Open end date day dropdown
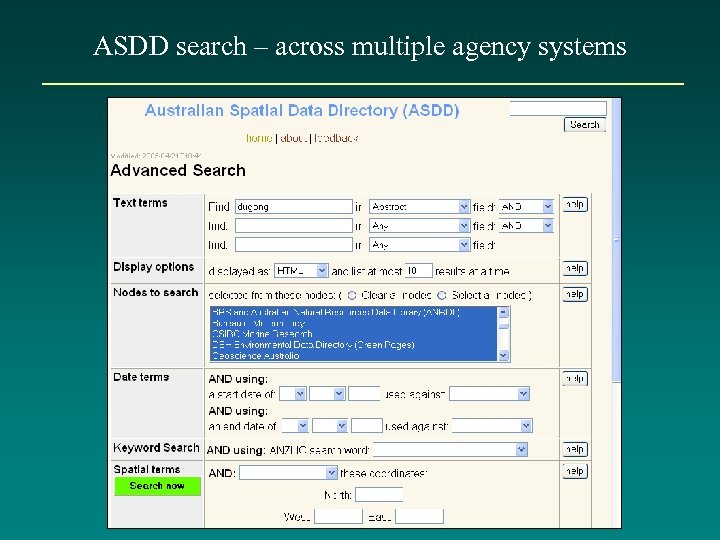Screen dimensions: 720x540 pos(295,426)
